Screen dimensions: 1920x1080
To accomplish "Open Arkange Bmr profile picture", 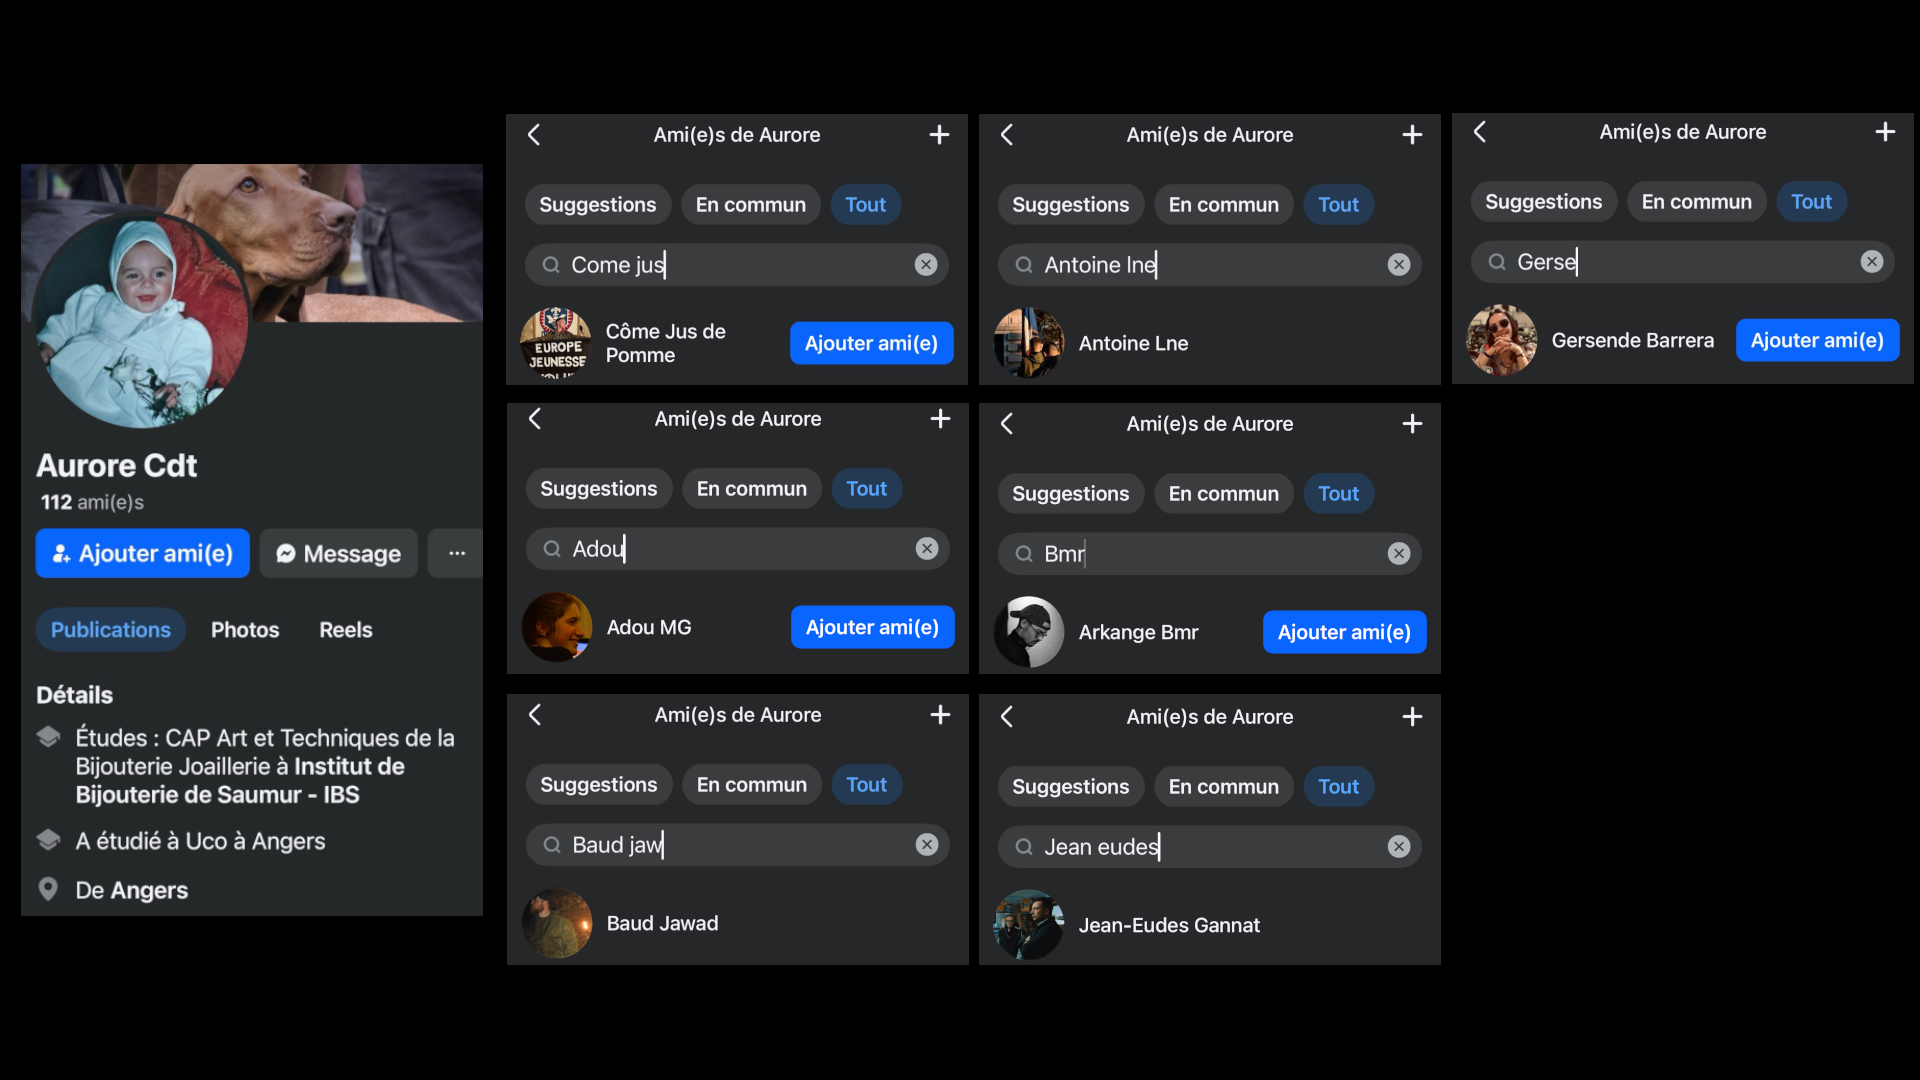I will [x=1029, y=632].
